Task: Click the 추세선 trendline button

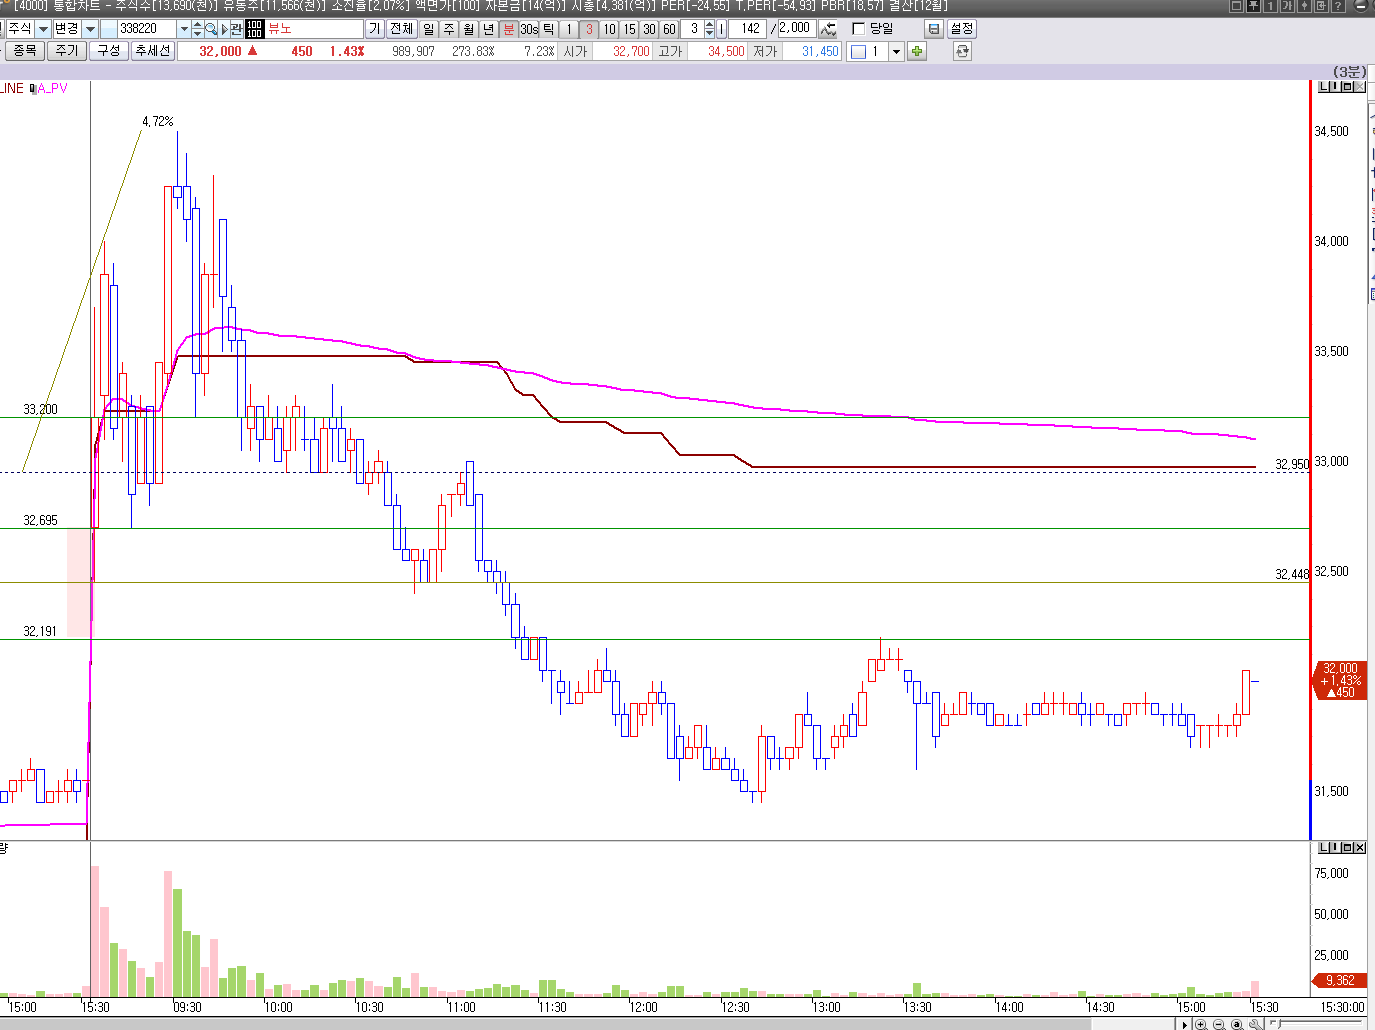Action: pos(152,50)
